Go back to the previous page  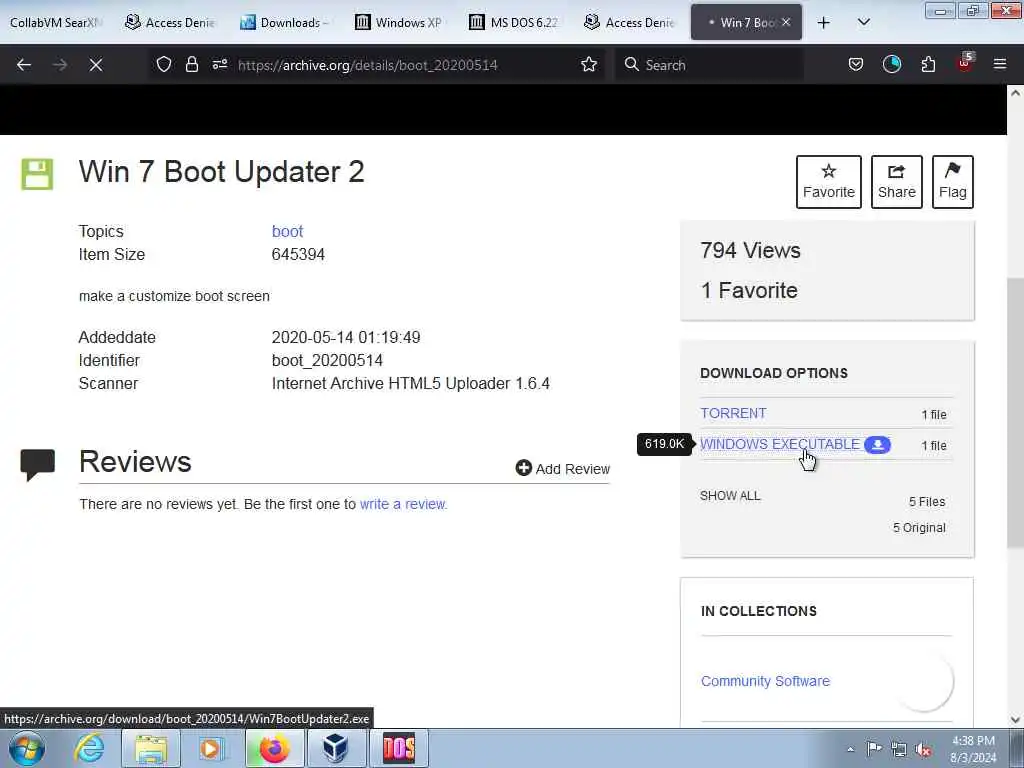tap(24, 65)
